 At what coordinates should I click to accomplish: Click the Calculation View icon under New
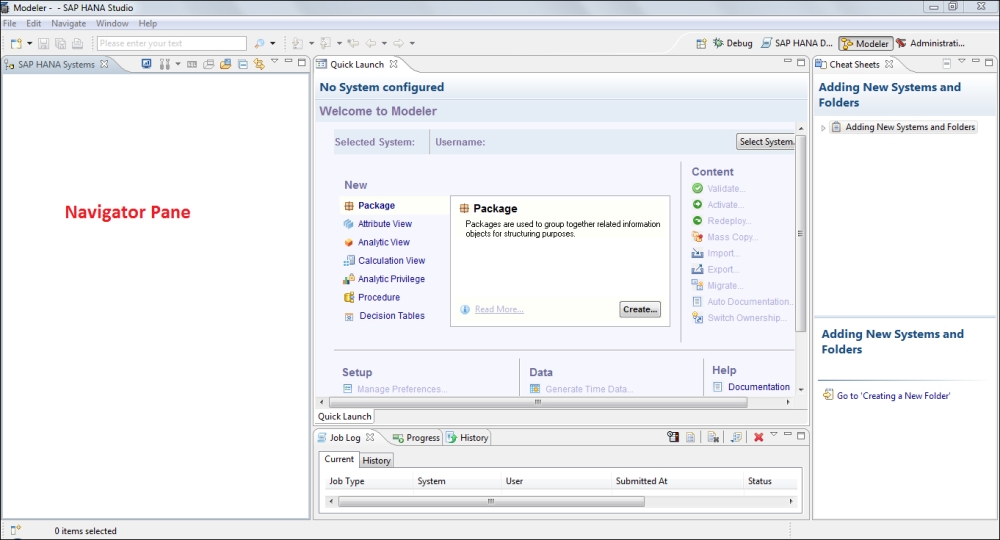click(x=349, y=260)
